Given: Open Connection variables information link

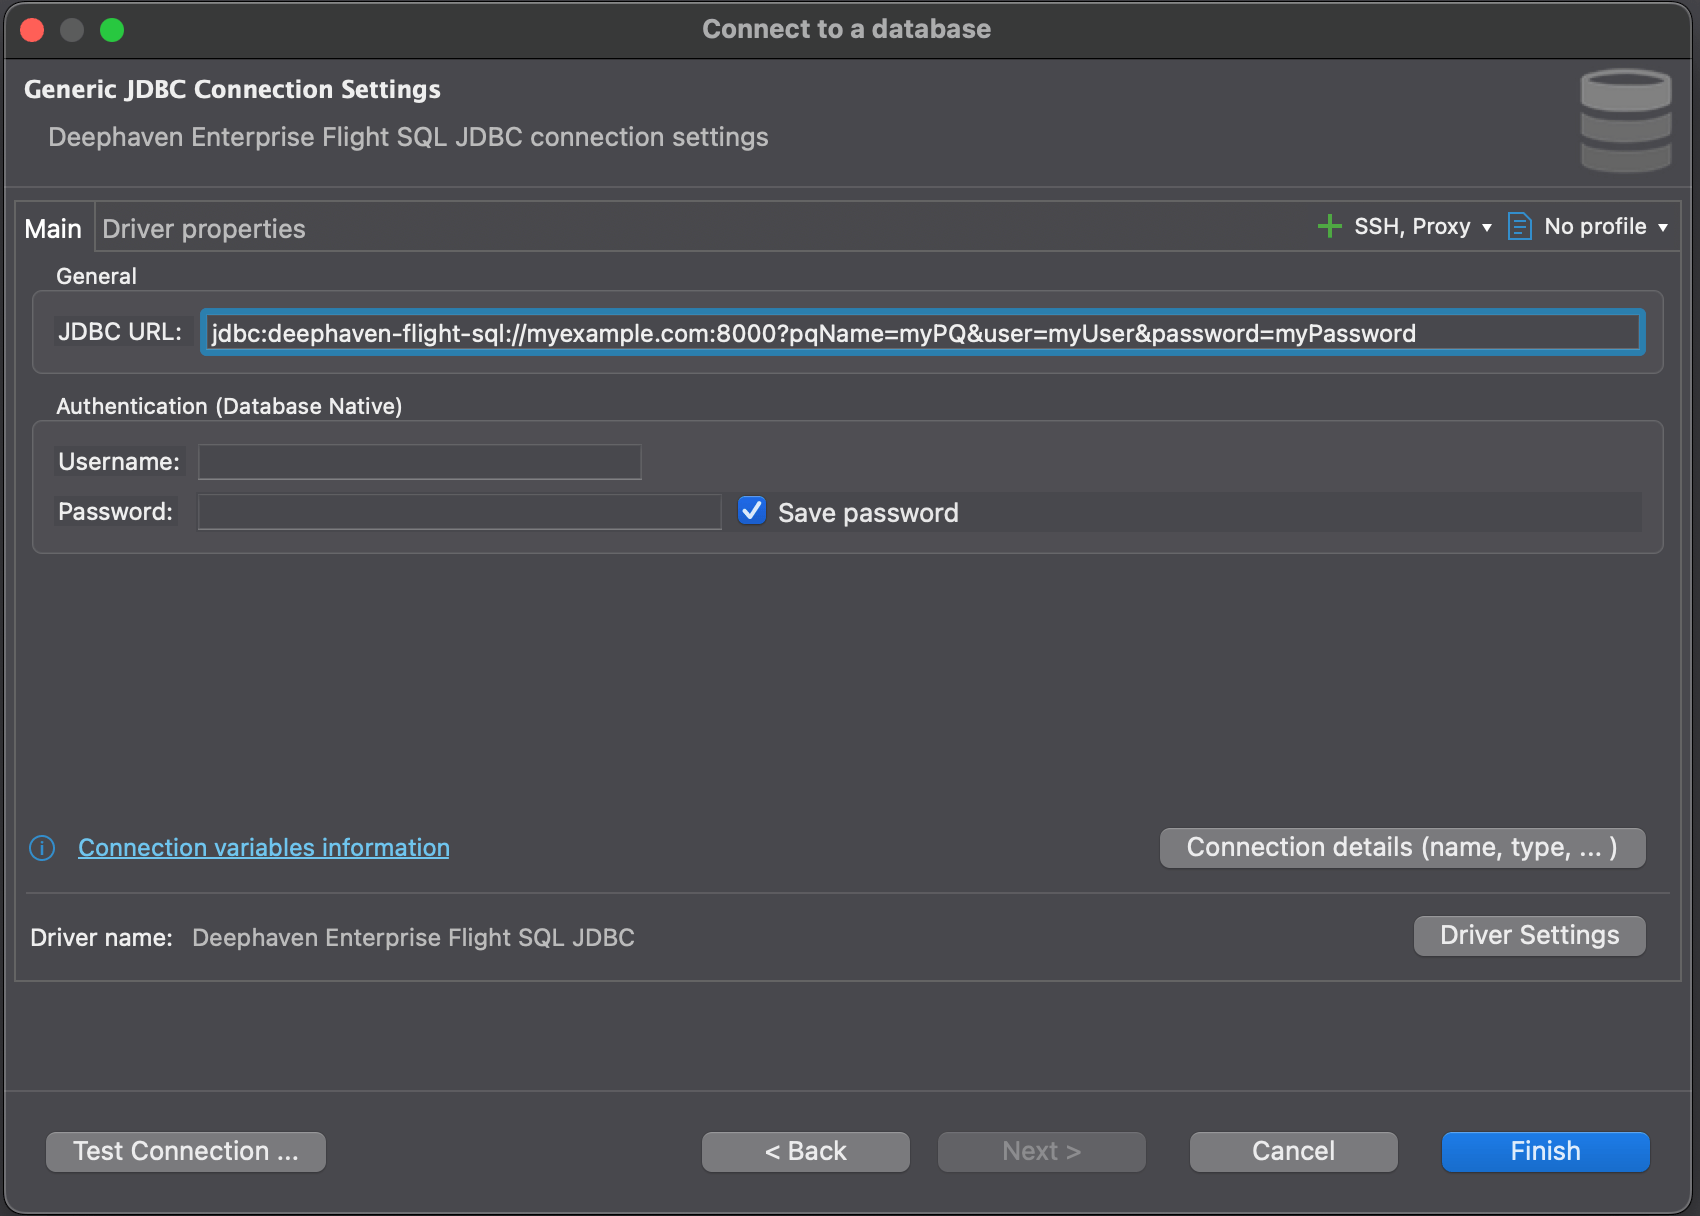Looking at the screenshot, I should (x=264, y=848).
